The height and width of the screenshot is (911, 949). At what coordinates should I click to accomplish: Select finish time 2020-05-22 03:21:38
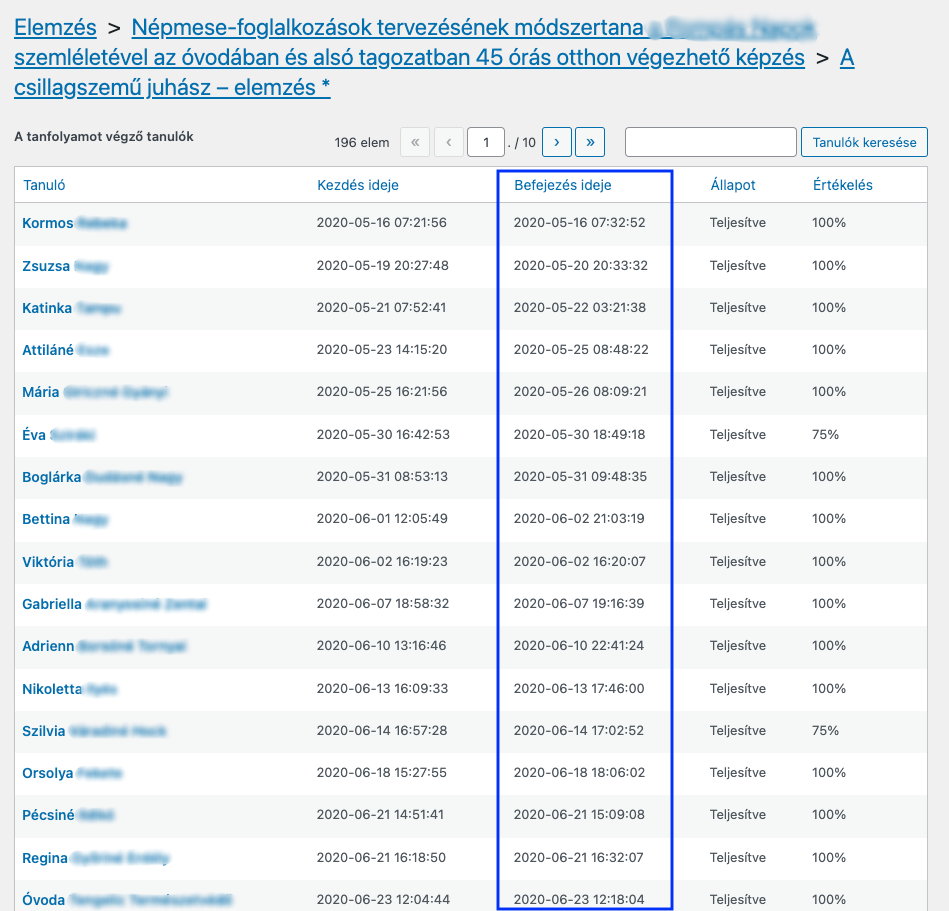click(x=580, y=308)
